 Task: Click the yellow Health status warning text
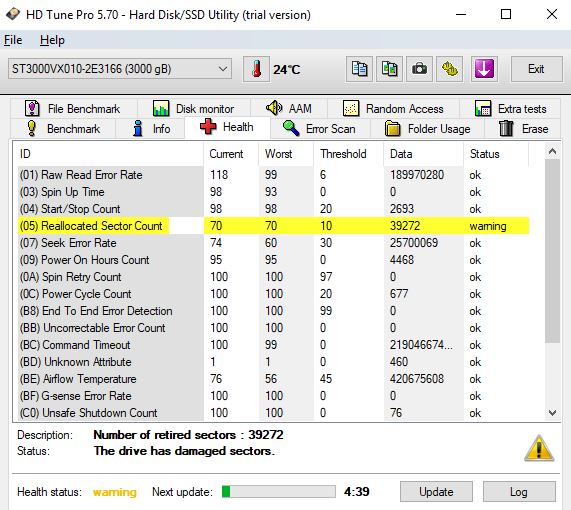click(115, 492)
